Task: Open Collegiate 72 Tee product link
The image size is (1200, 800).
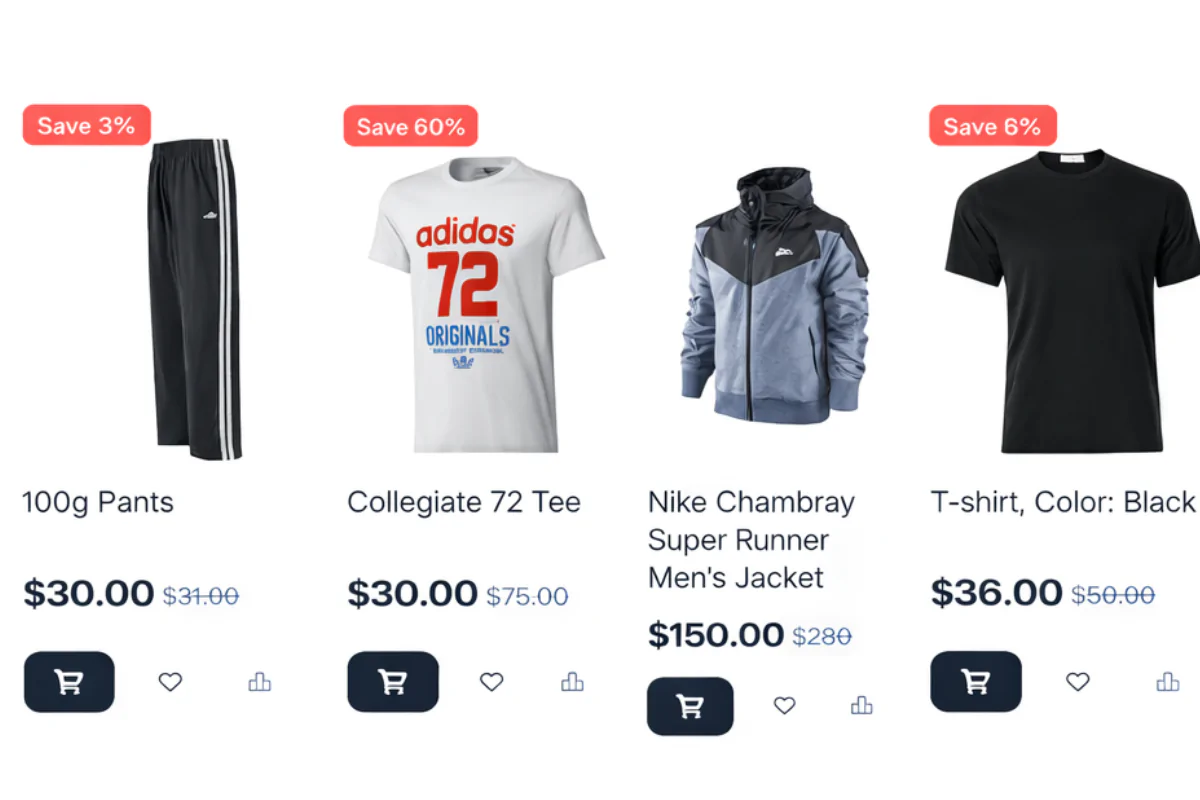Action: click(x=464, y=502)
